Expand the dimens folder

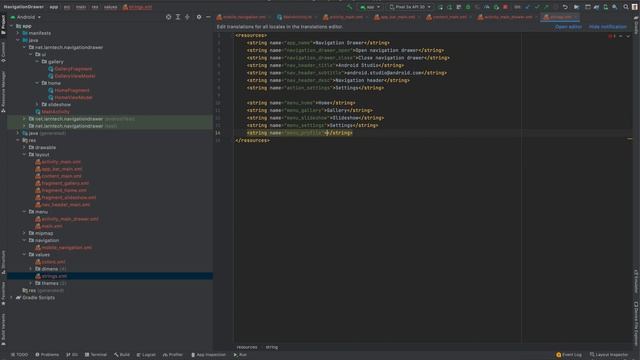31,269
